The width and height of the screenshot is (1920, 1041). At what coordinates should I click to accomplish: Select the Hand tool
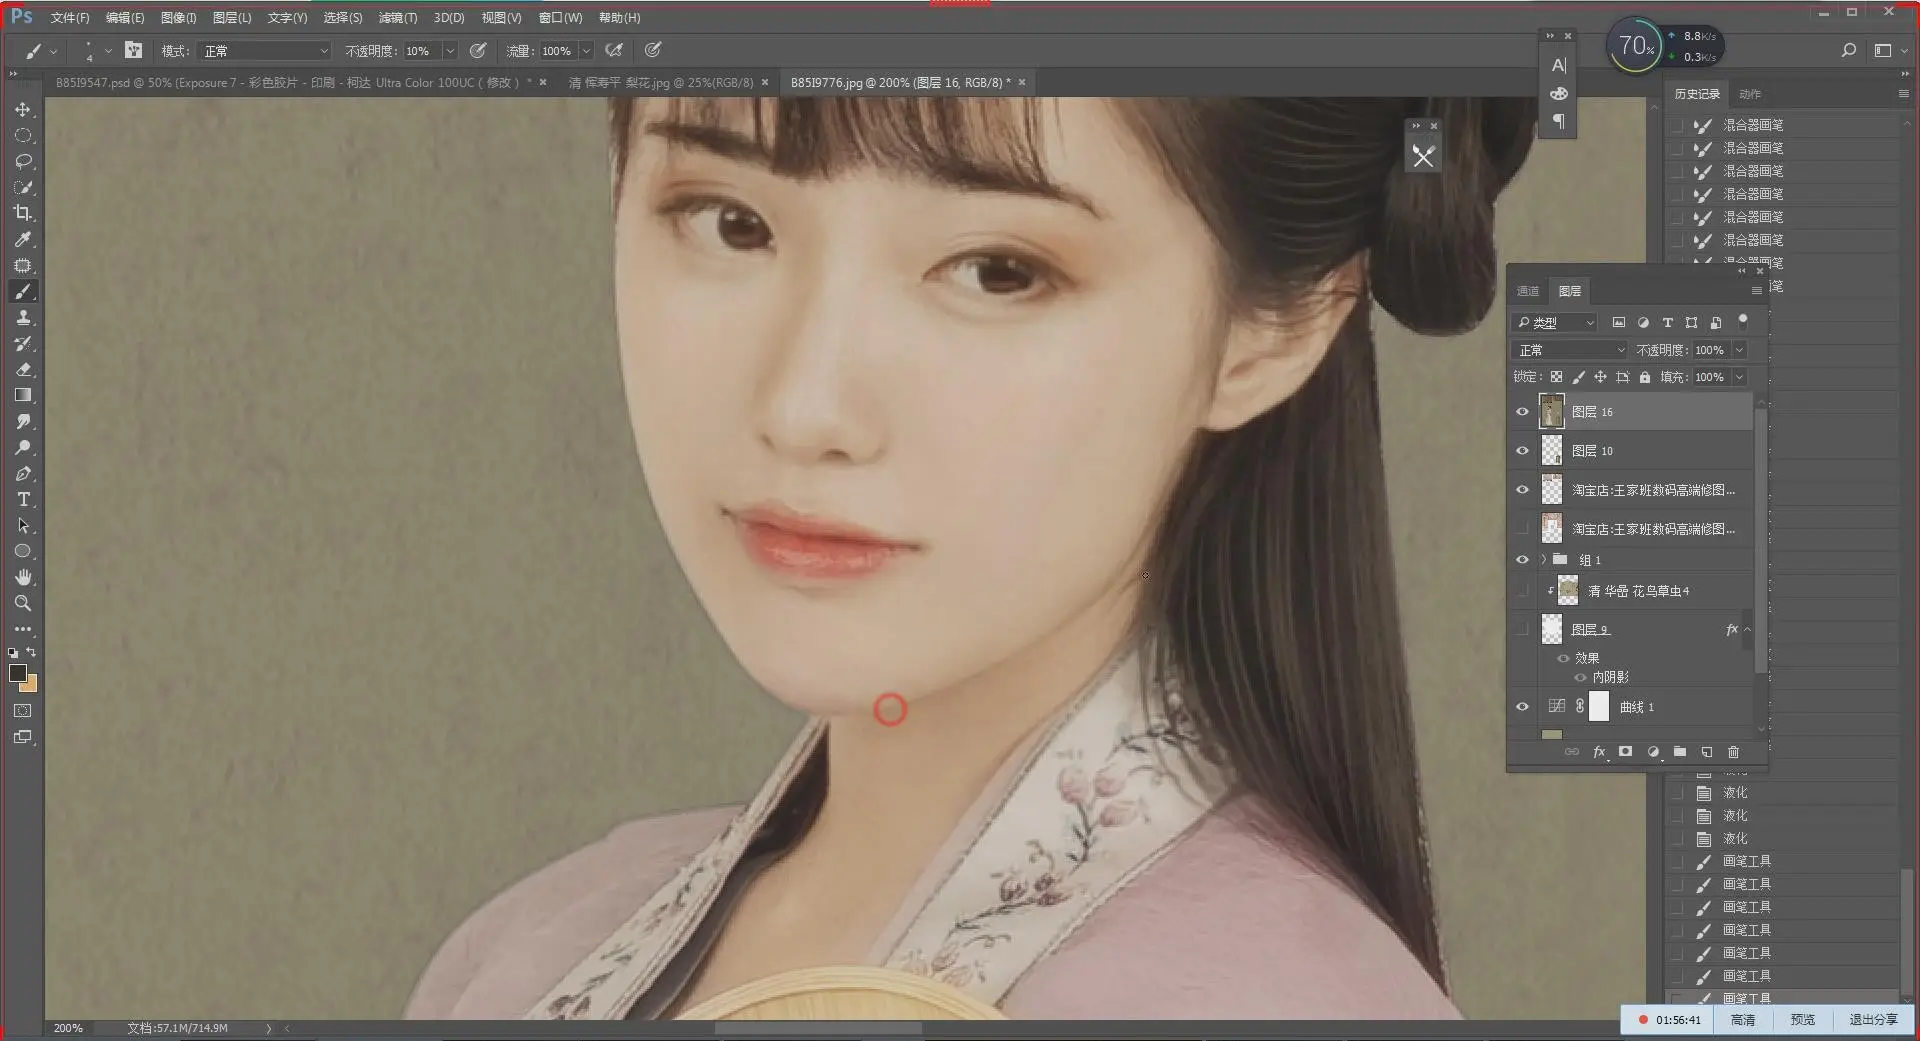pyautogui.click(x=23, y=577)
